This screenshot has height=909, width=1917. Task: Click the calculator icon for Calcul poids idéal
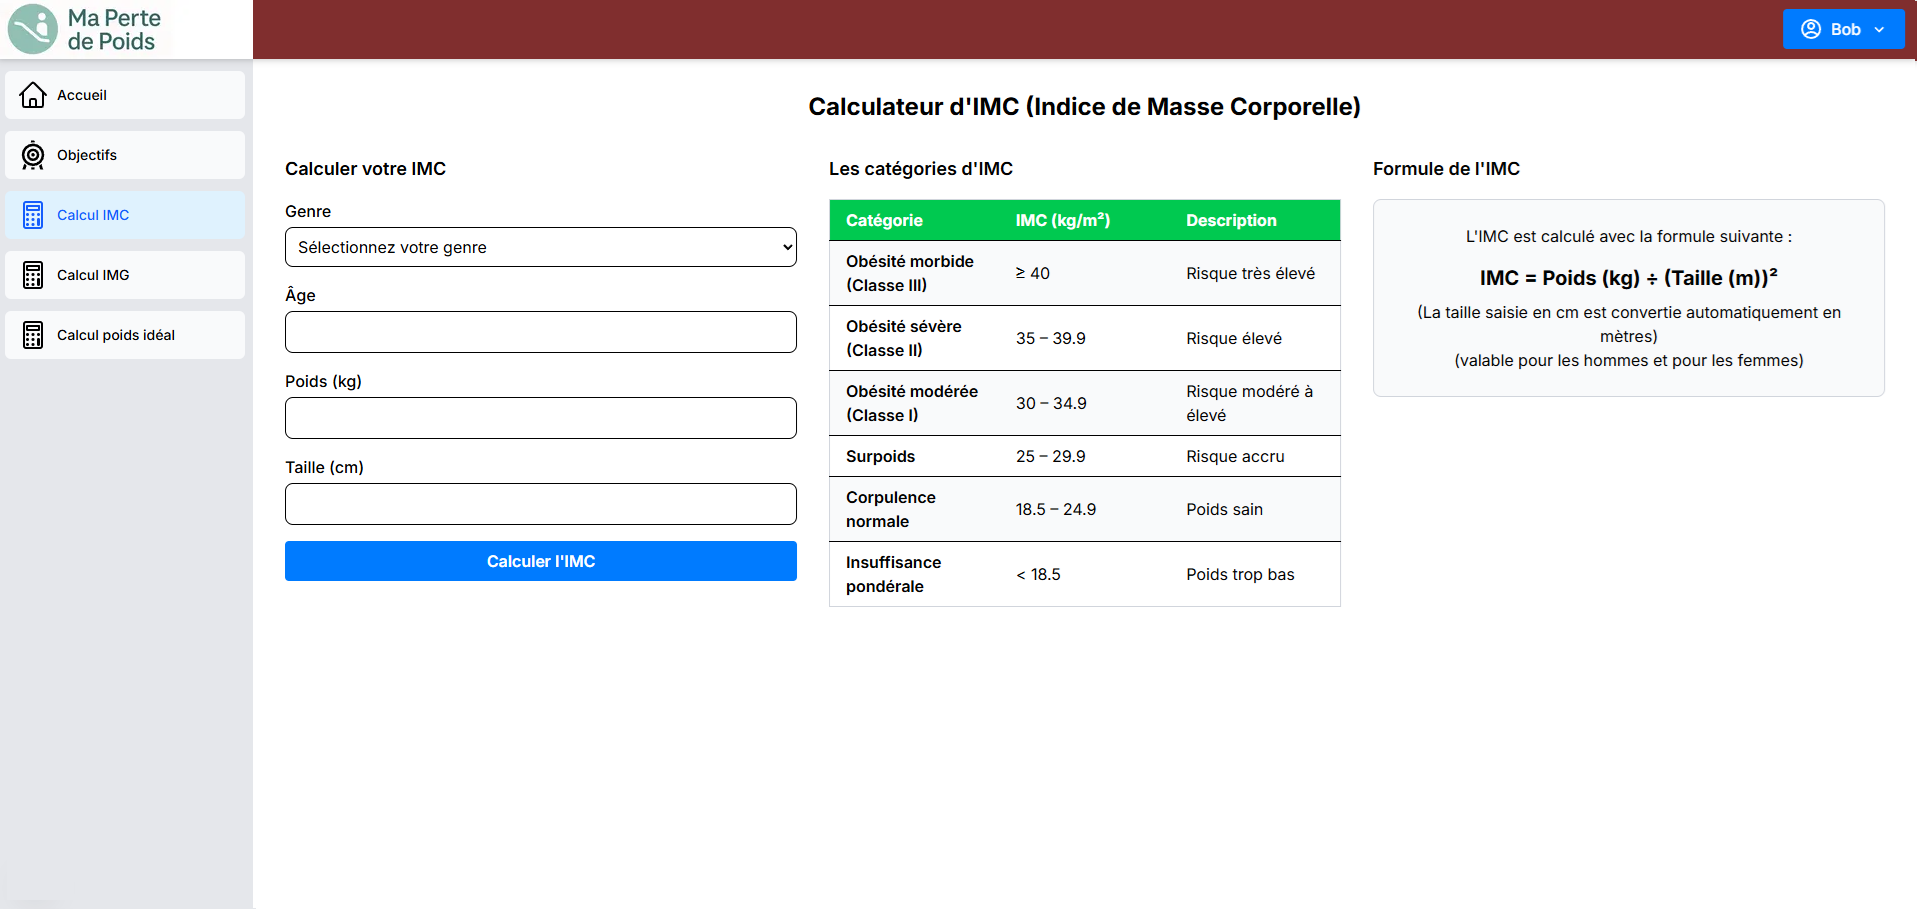[33, 335]
